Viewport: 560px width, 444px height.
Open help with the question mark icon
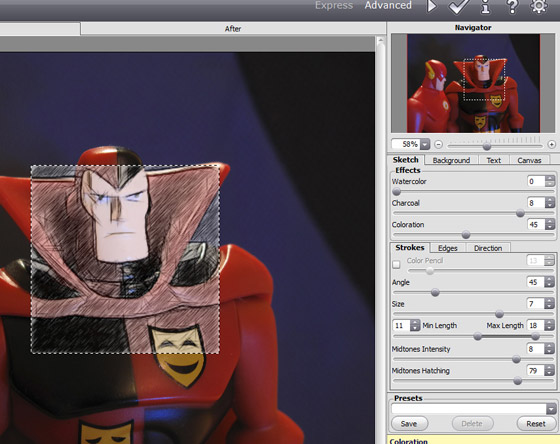click(512, 6)
